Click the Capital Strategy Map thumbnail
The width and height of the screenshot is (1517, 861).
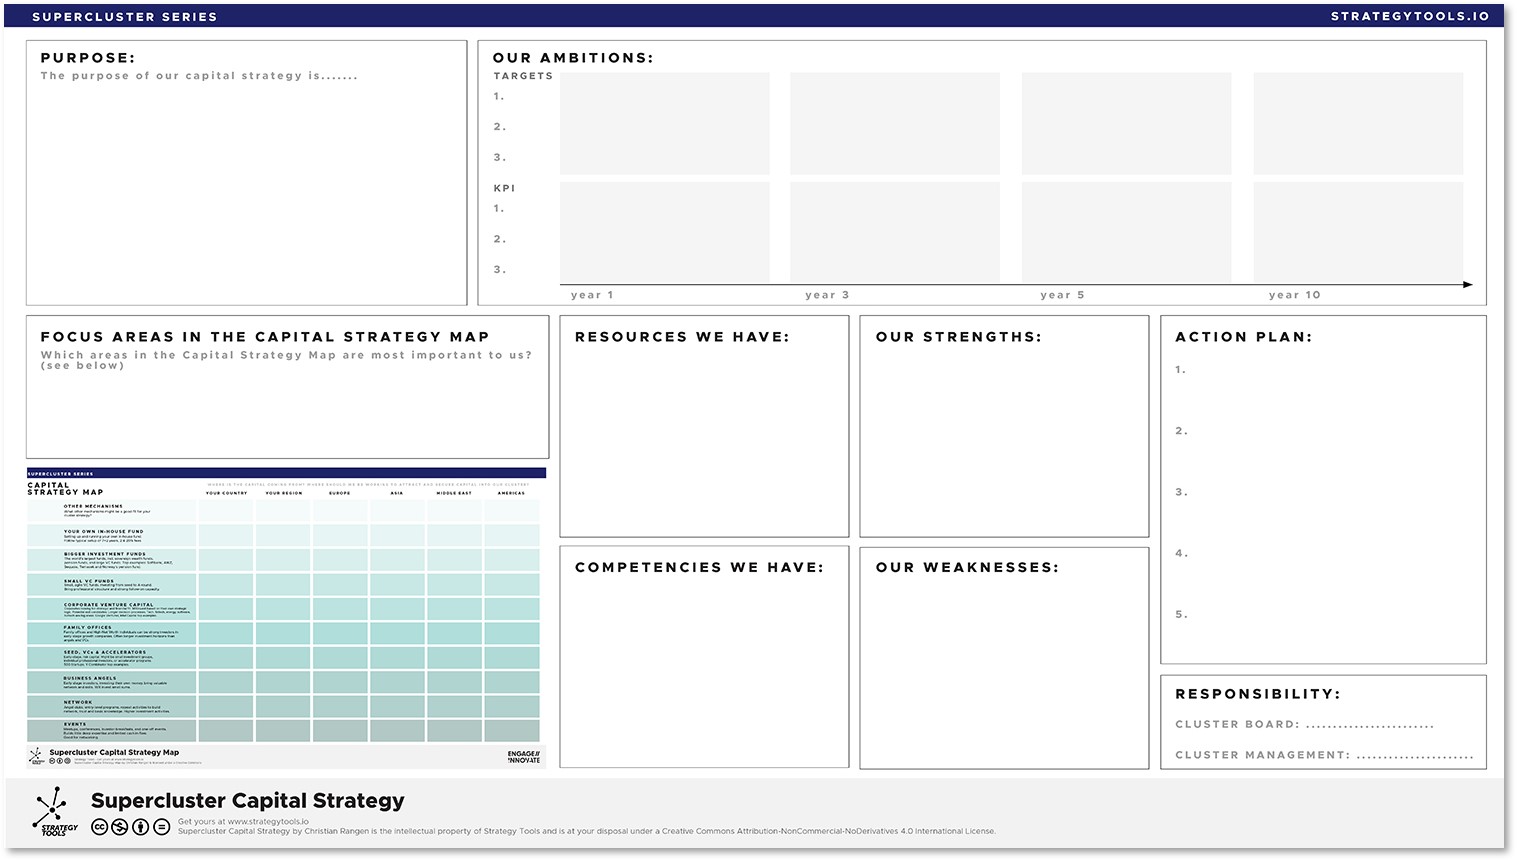(286, 618)
